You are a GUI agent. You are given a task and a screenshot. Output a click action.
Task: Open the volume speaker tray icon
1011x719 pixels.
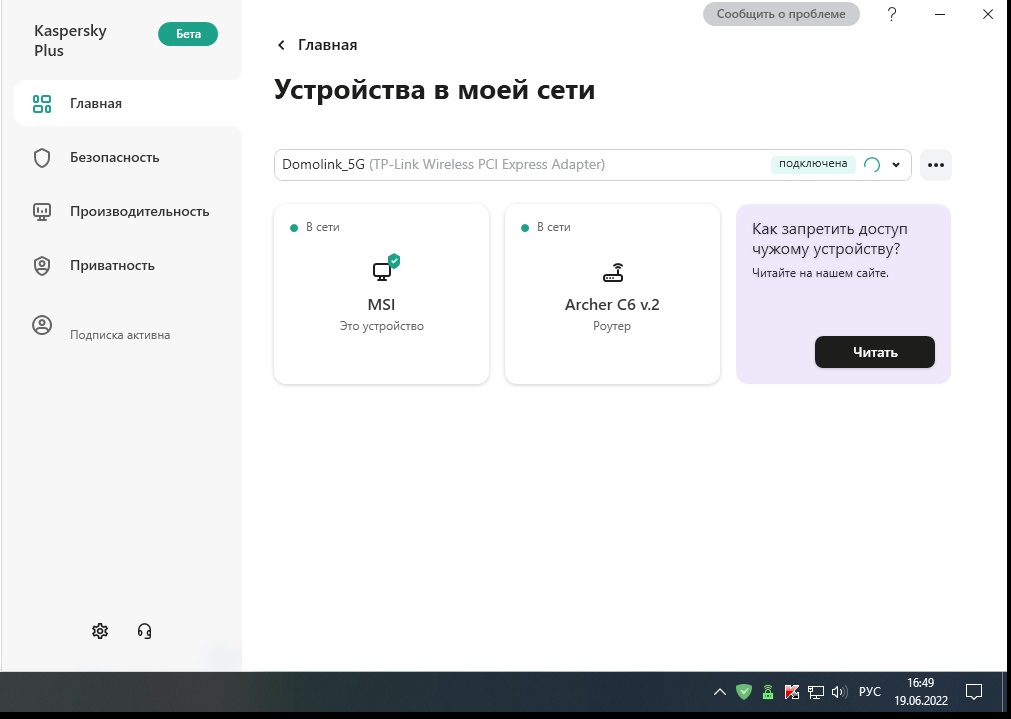click(x=839, y=692)
